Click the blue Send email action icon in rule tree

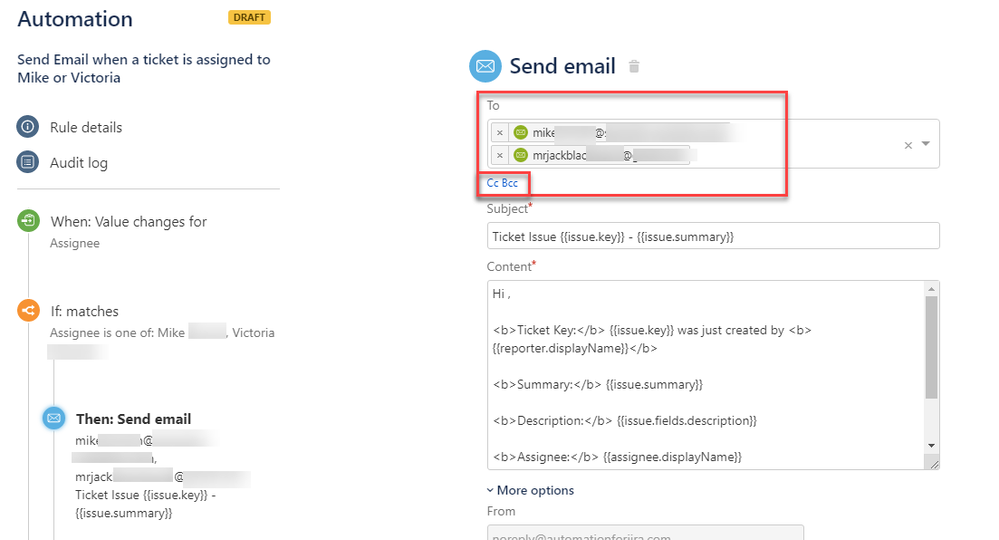point(54,418)
